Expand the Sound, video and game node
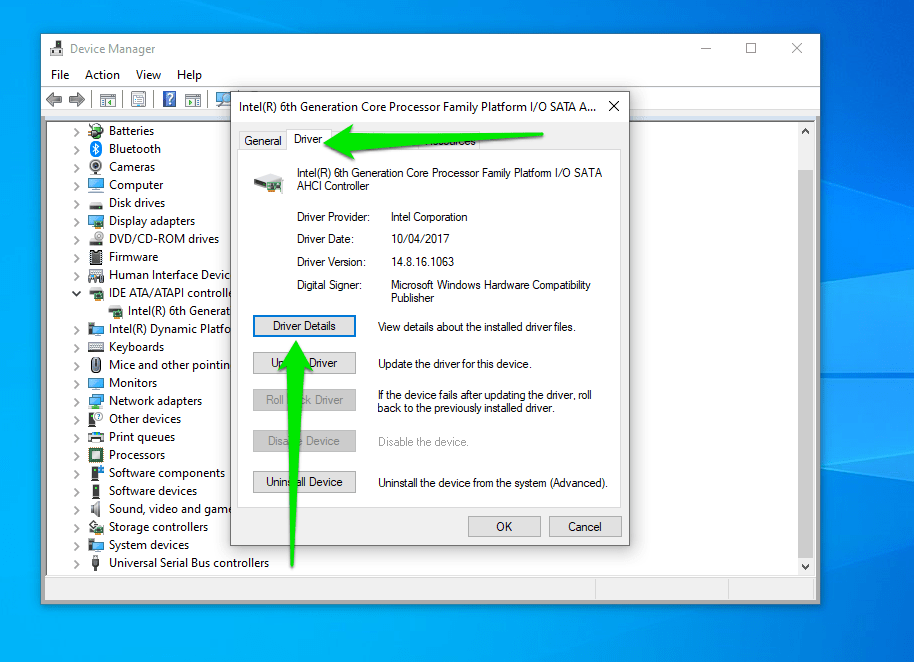 76,510
